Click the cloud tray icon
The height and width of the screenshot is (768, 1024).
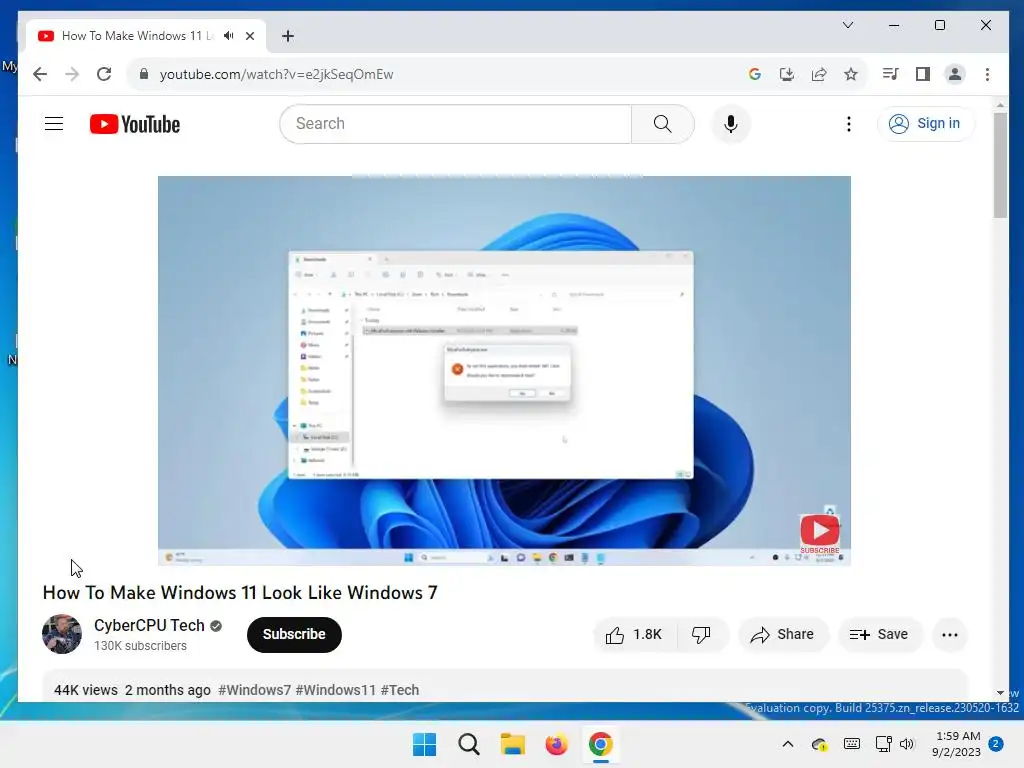(x=820, y=744)
